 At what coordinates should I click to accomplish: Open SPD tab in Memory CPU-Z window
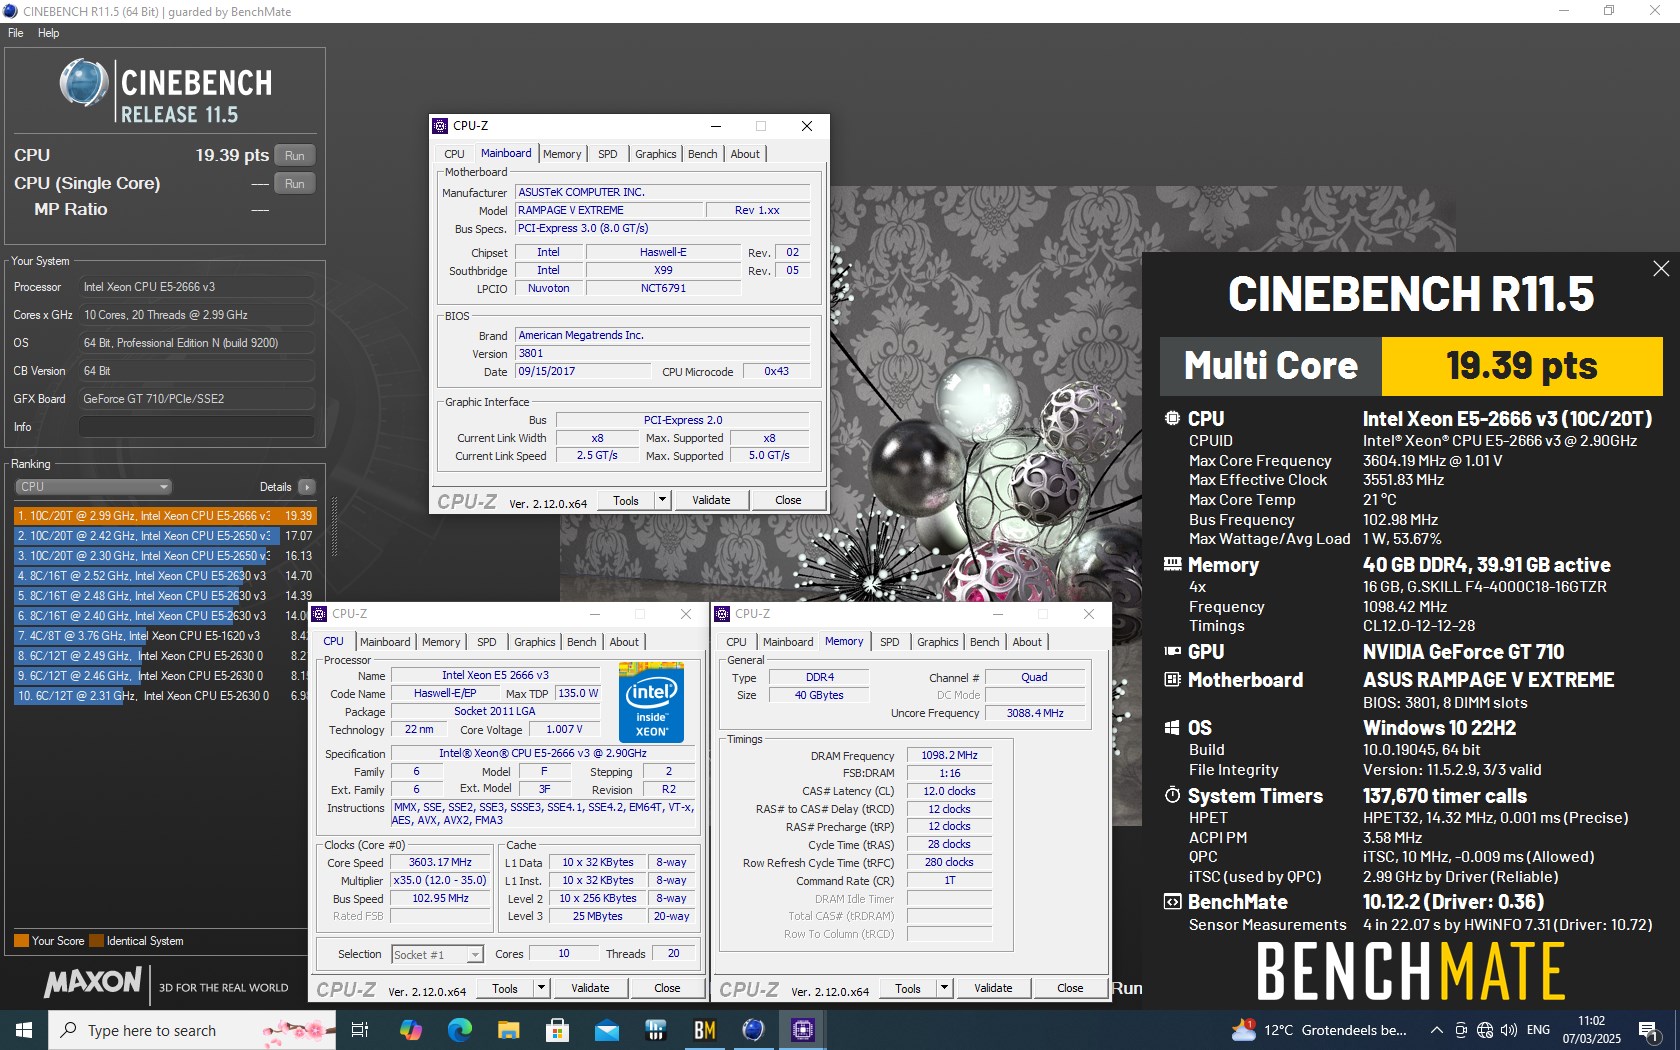coord(890,642)
